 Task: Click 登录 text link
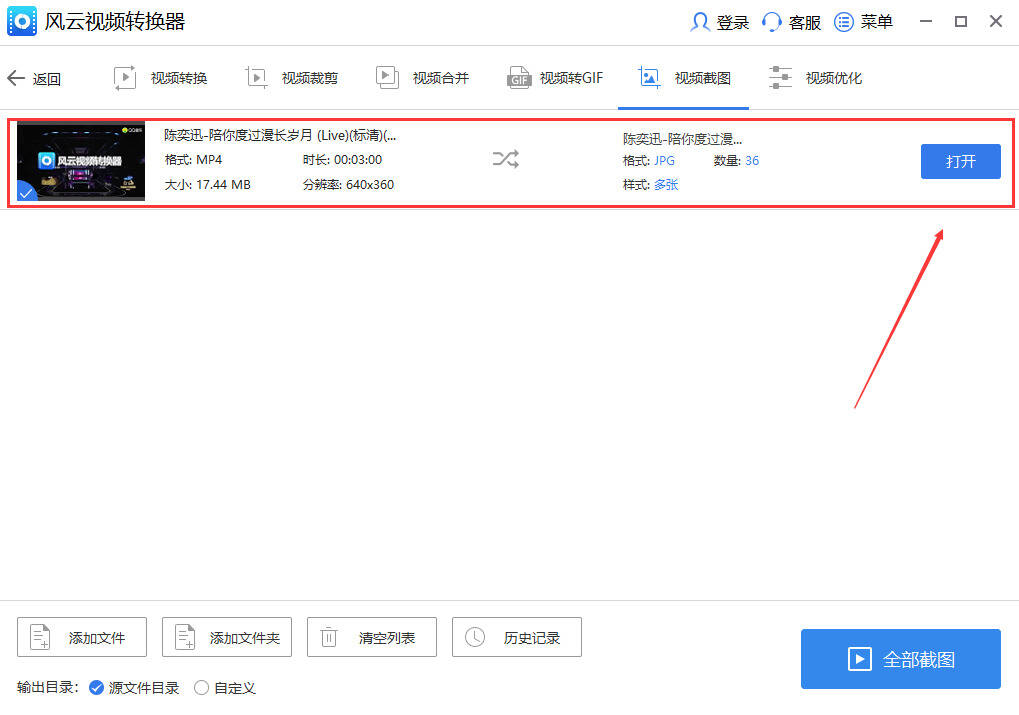tap(732, 23)
